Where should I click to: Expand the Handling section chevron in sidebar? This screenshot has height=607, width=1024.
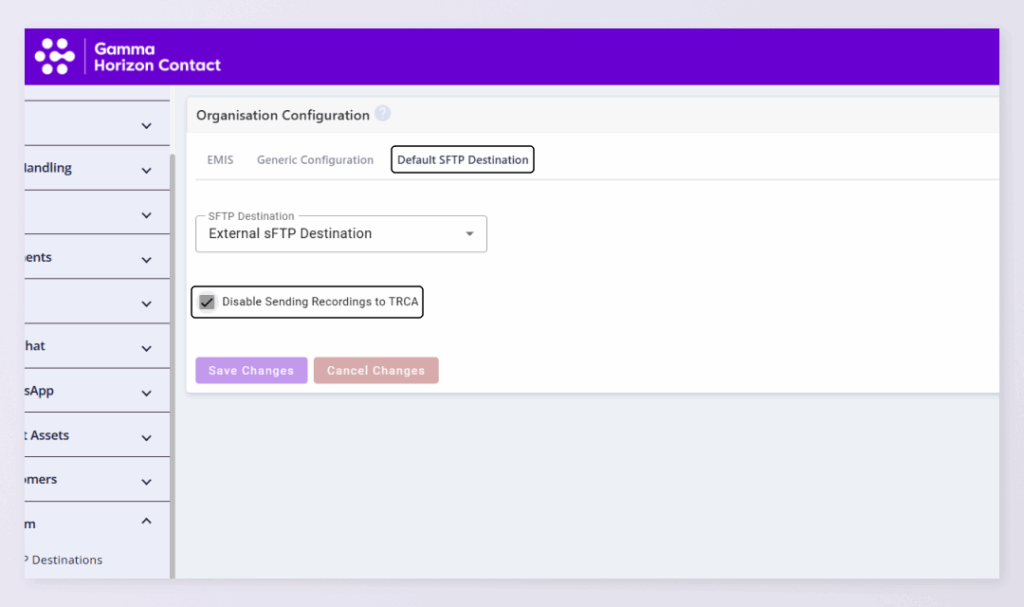click(146, 170)
